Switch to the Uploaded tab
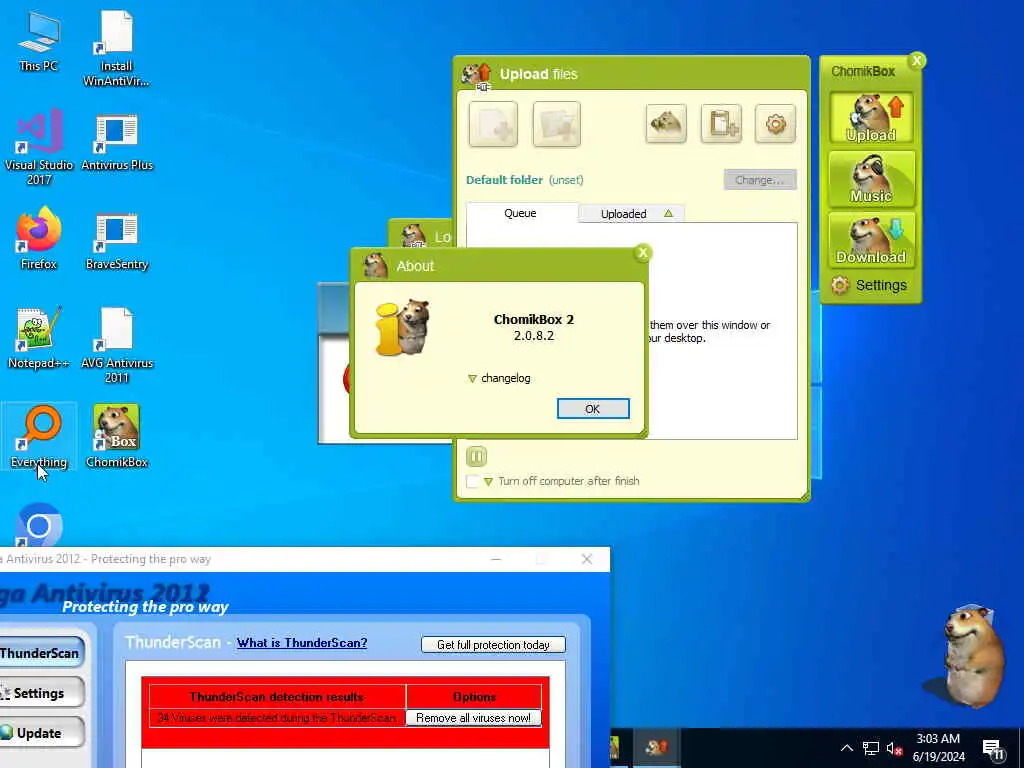This screenshot has width=1024, height=768. [631, 214]
